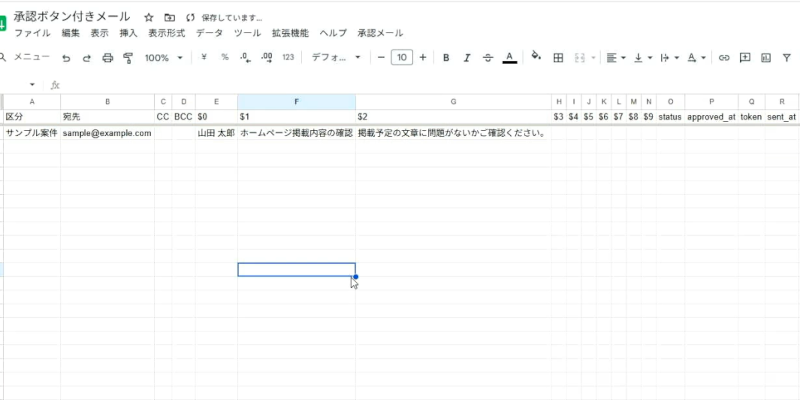Select column F header

tap(296, 102)
